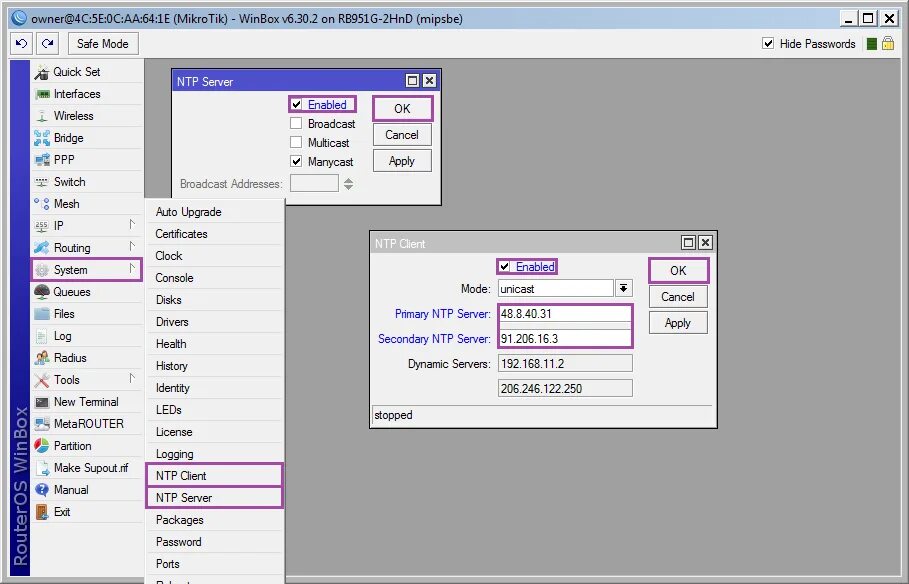Image resolution: width=909 pixels, height=584 pixels.
Task: Select the Switch icon
Action: coord(42,182)
